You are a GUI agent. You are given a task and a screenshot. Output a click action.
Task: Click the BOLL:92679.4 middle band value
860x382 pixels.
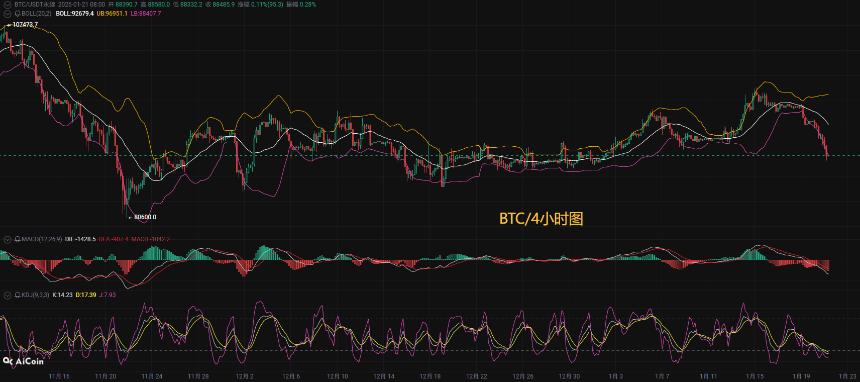75,13
